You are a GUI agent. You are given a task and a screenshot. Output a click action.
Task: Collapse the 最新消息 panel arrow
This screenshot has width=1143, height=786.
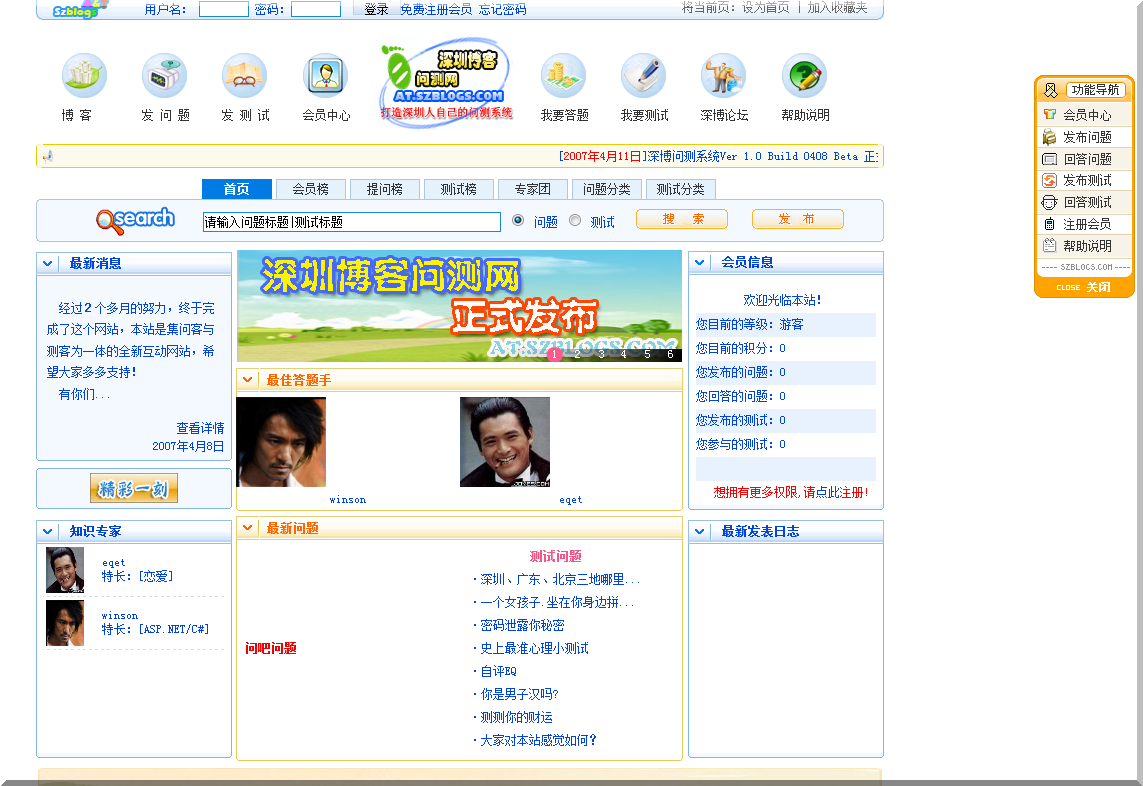[x=48, y=264]
